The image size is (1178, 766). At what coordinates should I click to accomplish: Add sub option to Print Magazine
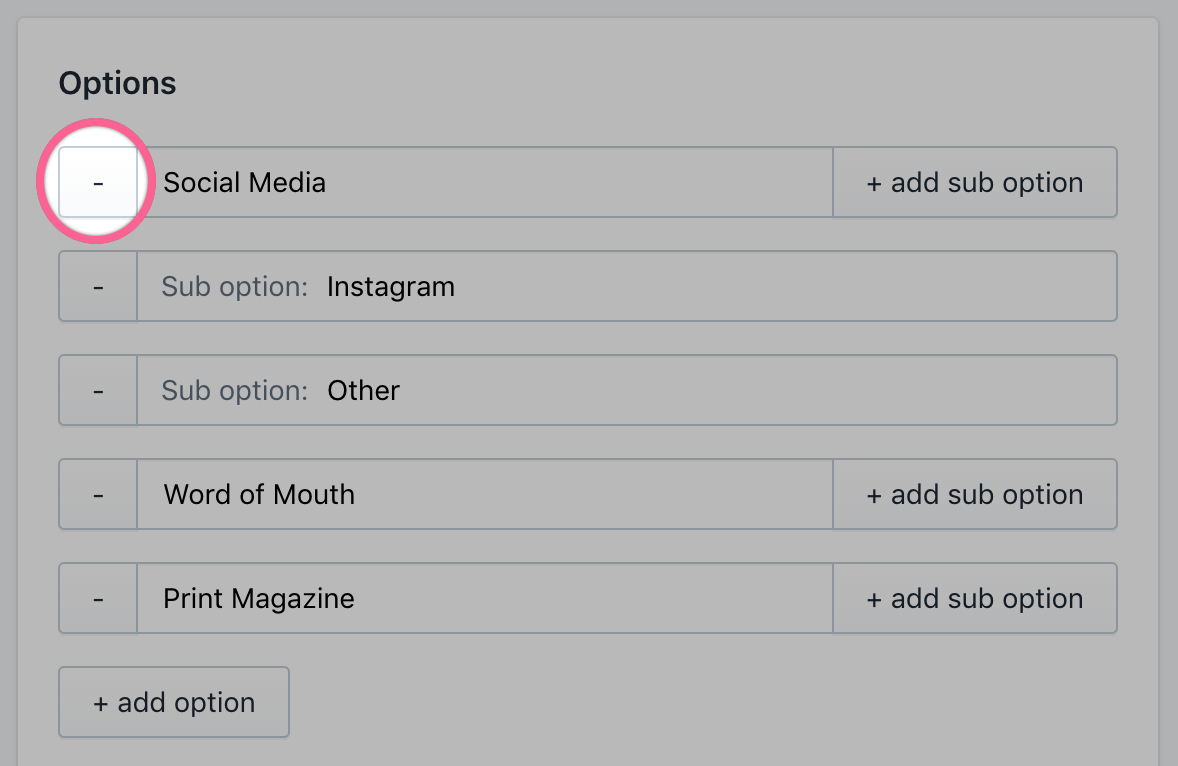[974, 598]
